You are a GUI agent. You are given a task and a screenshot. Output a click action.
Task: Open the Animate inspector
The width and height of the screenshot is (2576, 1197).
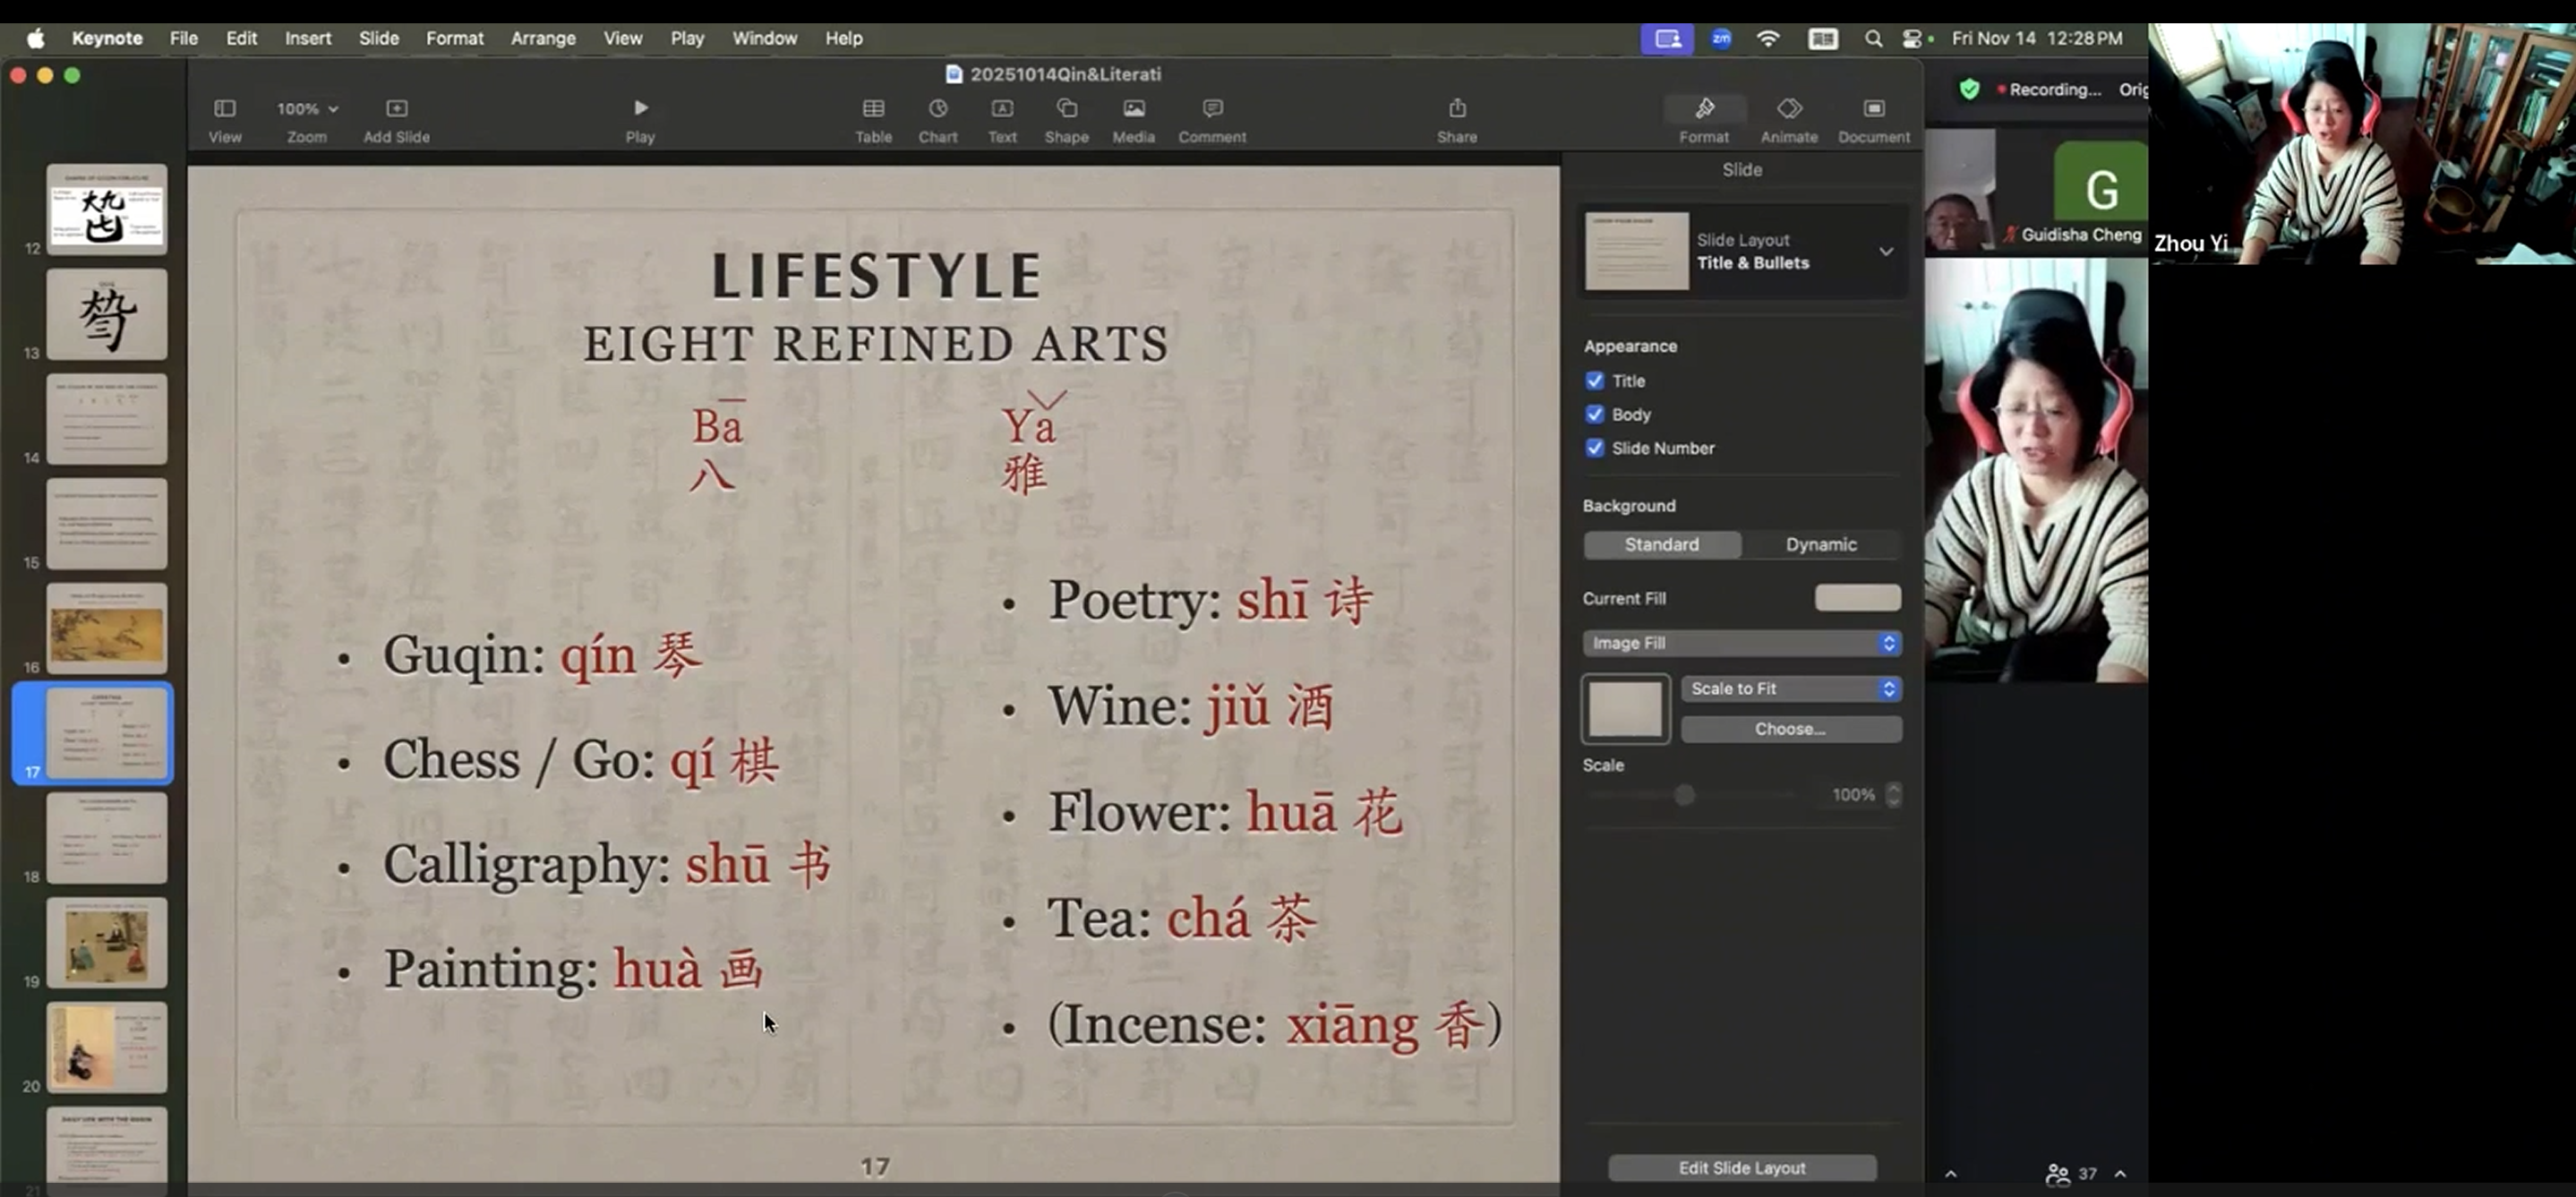click(1788, 109)
